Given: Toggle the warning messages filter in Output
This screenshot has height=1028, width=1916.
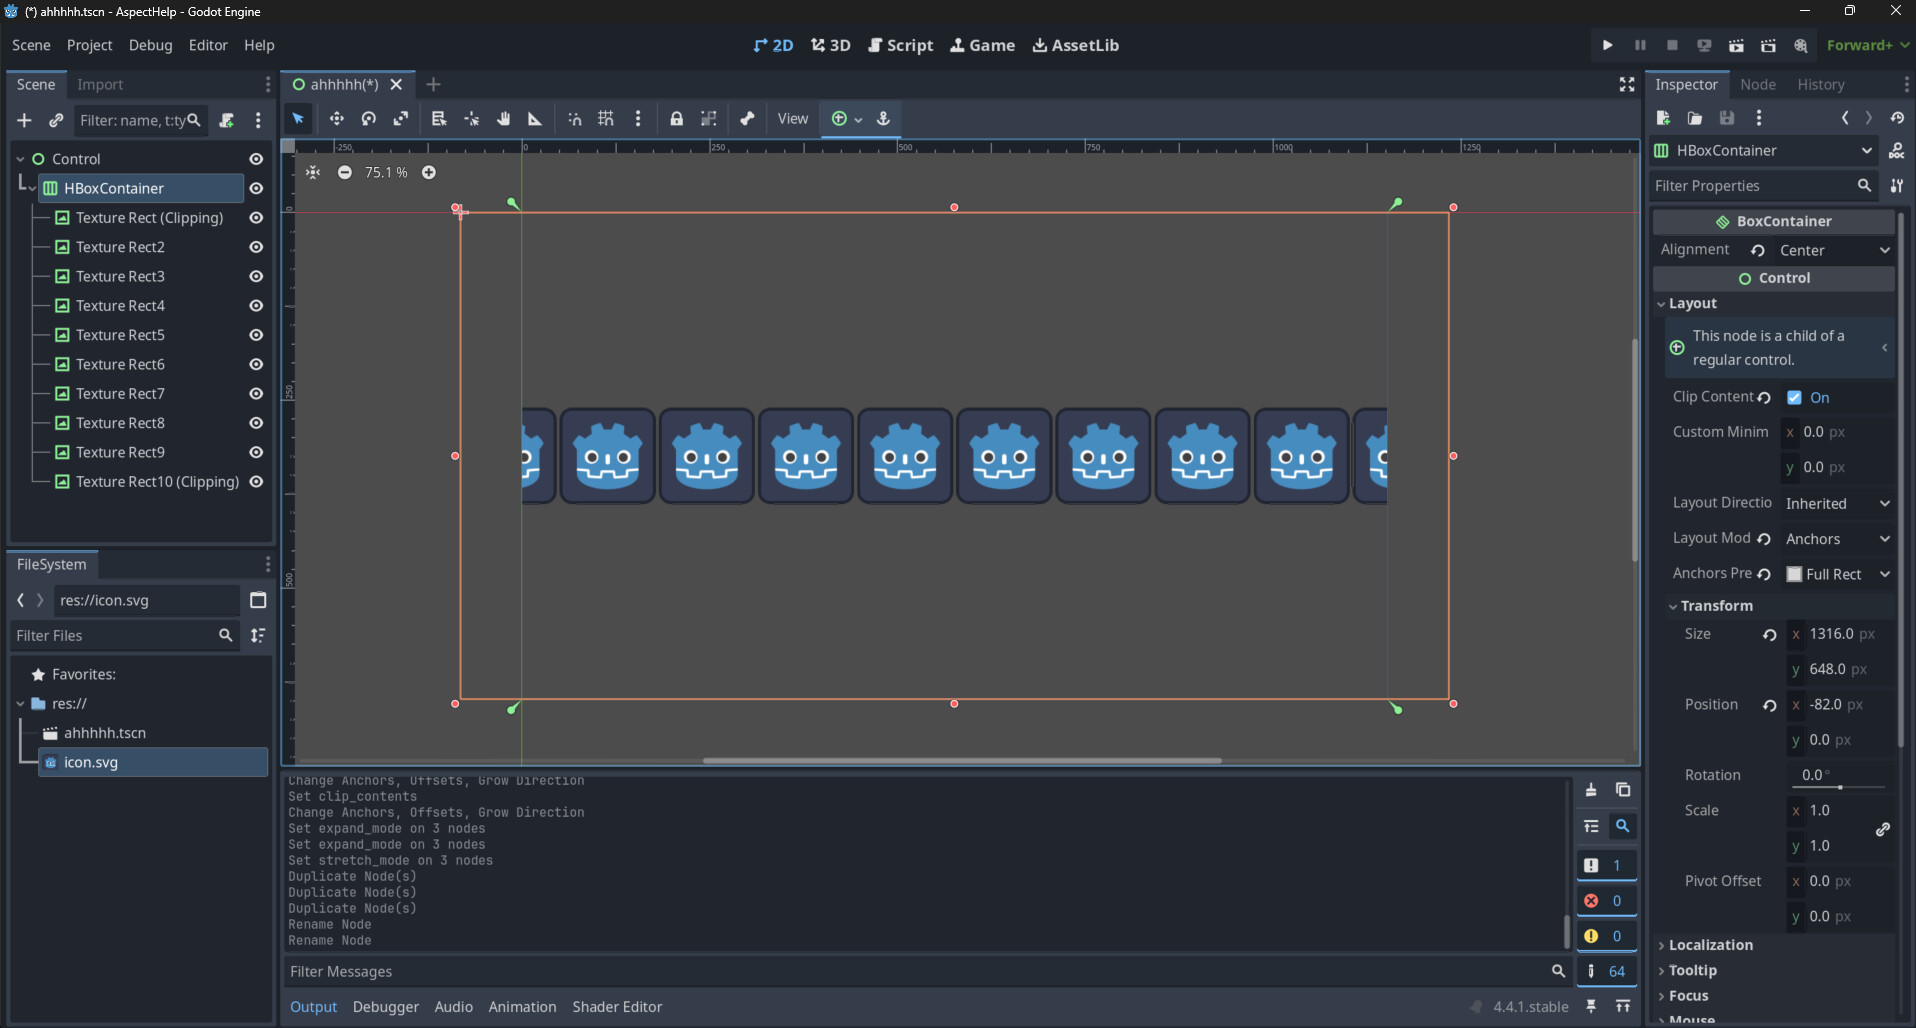Looking at the screenshot, I should (1606, 936).
